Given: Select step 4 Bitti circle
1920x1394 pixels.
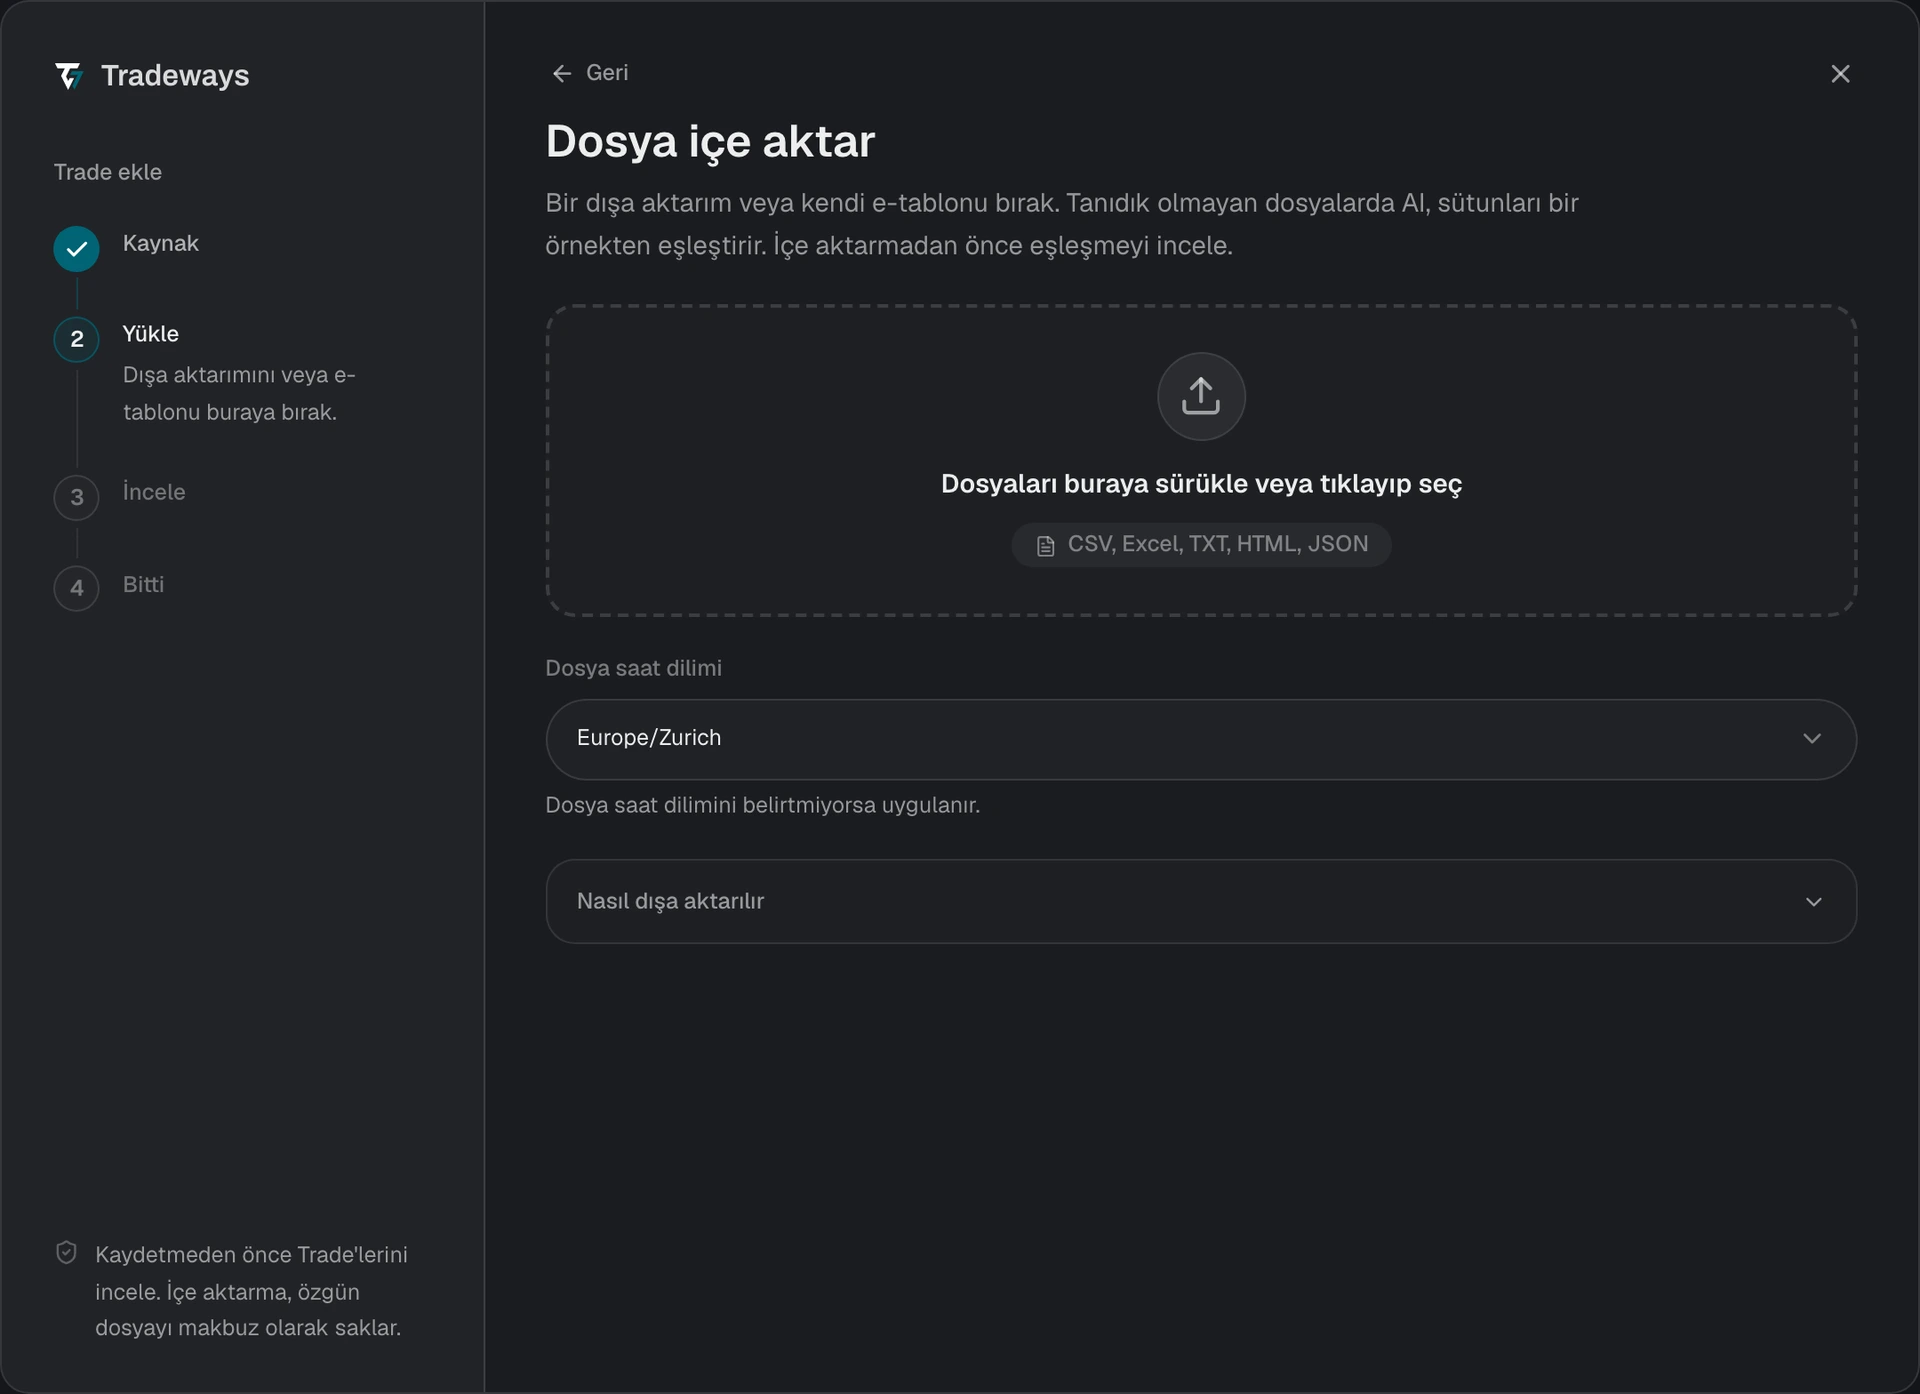Looking at the screenshot, I should point(76,588).
